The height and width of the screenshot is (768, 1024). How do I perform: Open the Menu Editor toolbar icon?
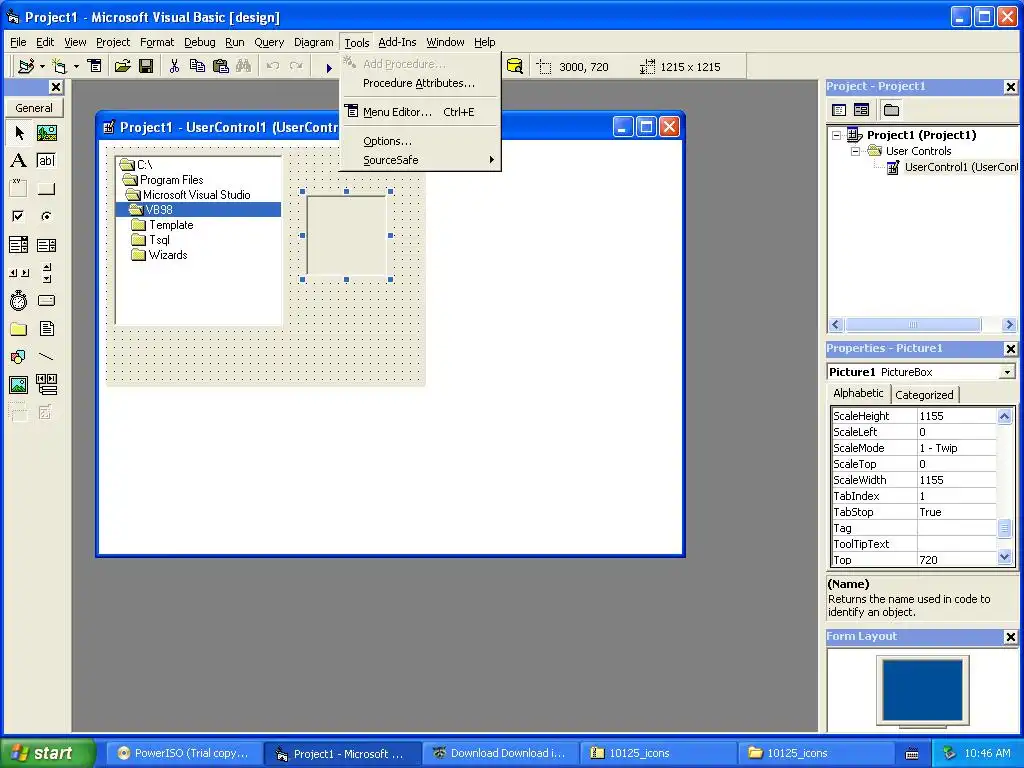coord(95,66)
